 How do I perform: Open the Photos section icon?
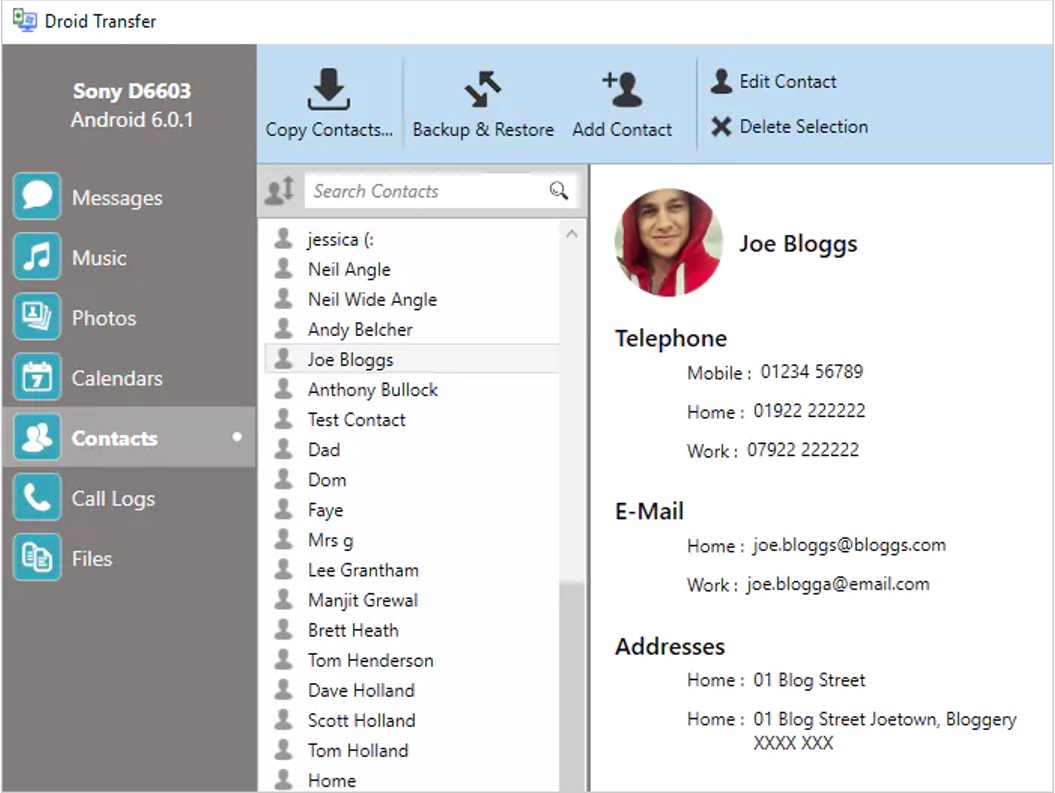pyautogui.click(x=37, y=317)
